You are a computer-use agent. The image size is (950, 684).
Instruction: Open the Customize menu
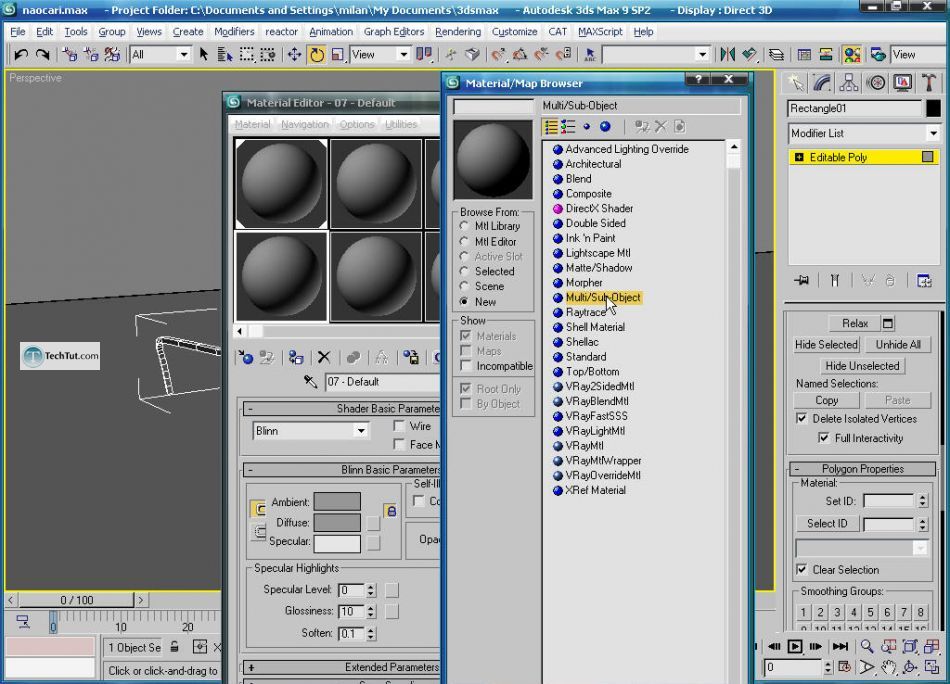point(514,32)
